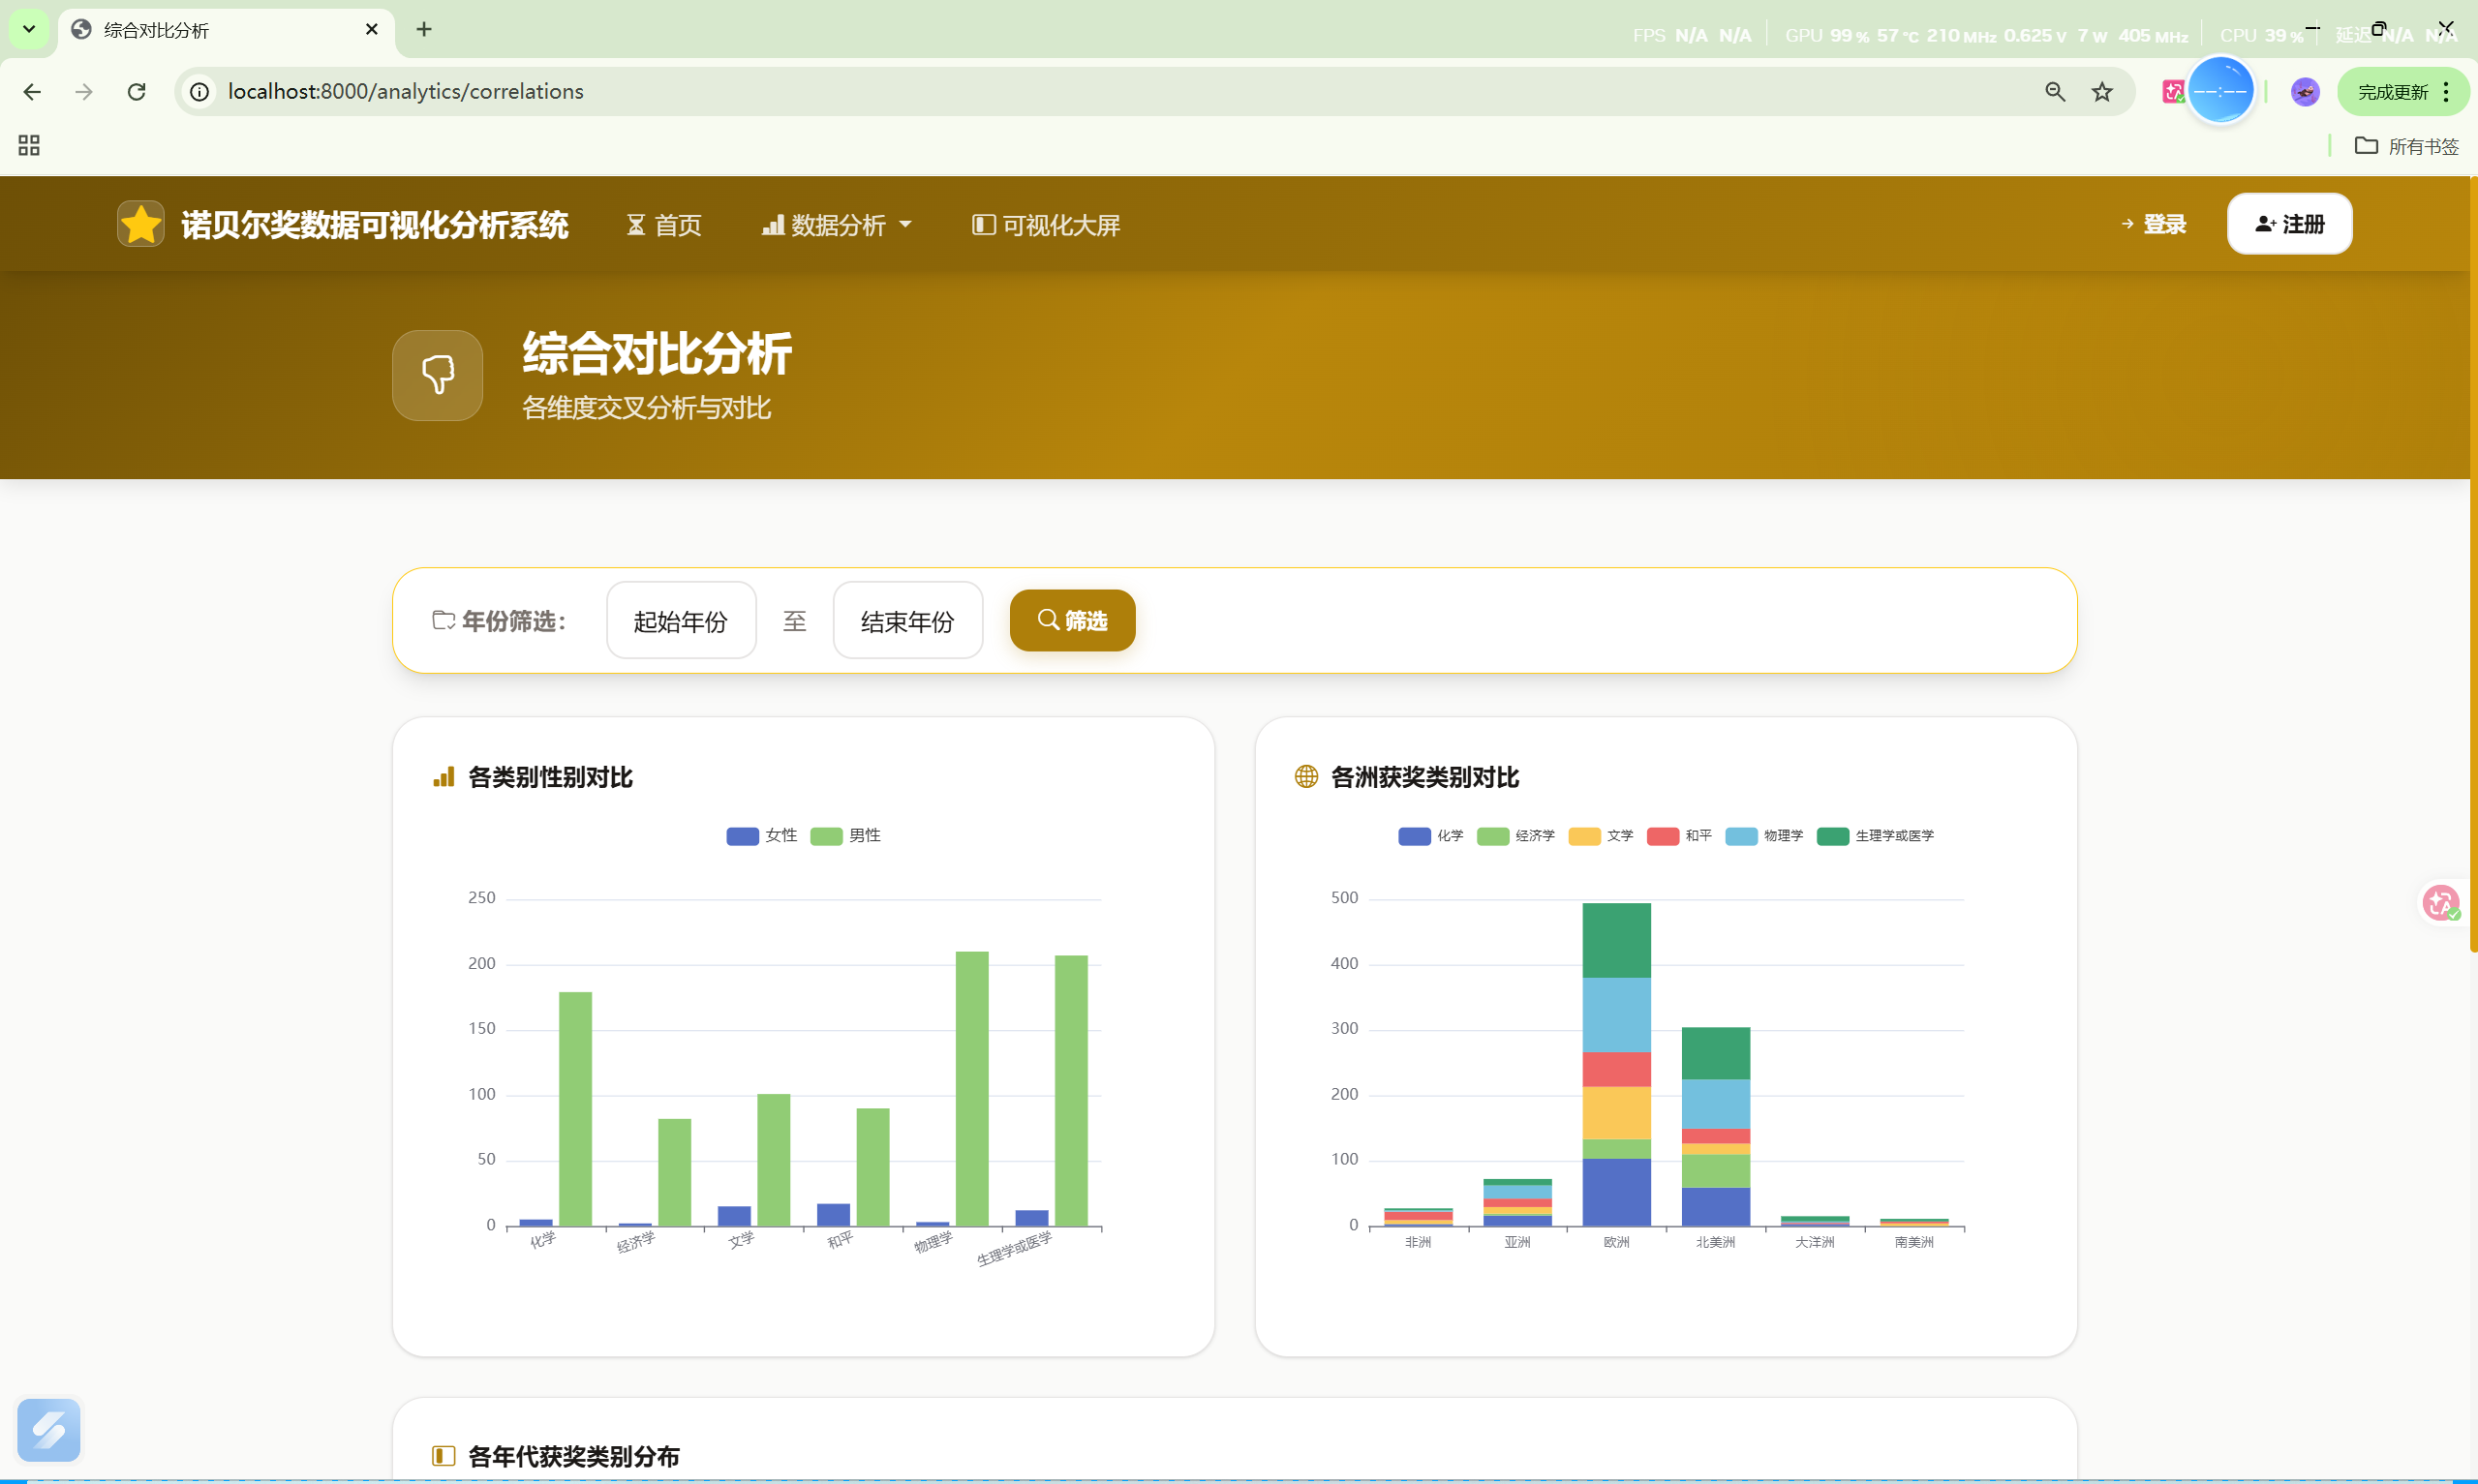Open Chrome menu next to 完成更新

tap(2446, 92)
